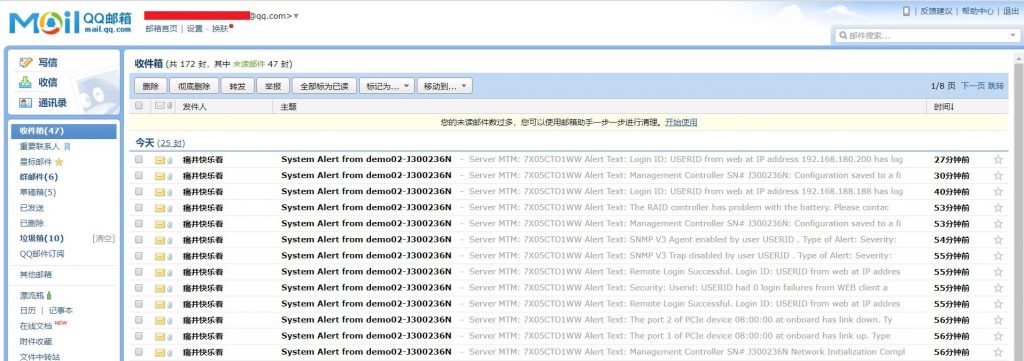
Task: Star the SNMP V3 Trap disabled email
Action: [x=998, y=256]
